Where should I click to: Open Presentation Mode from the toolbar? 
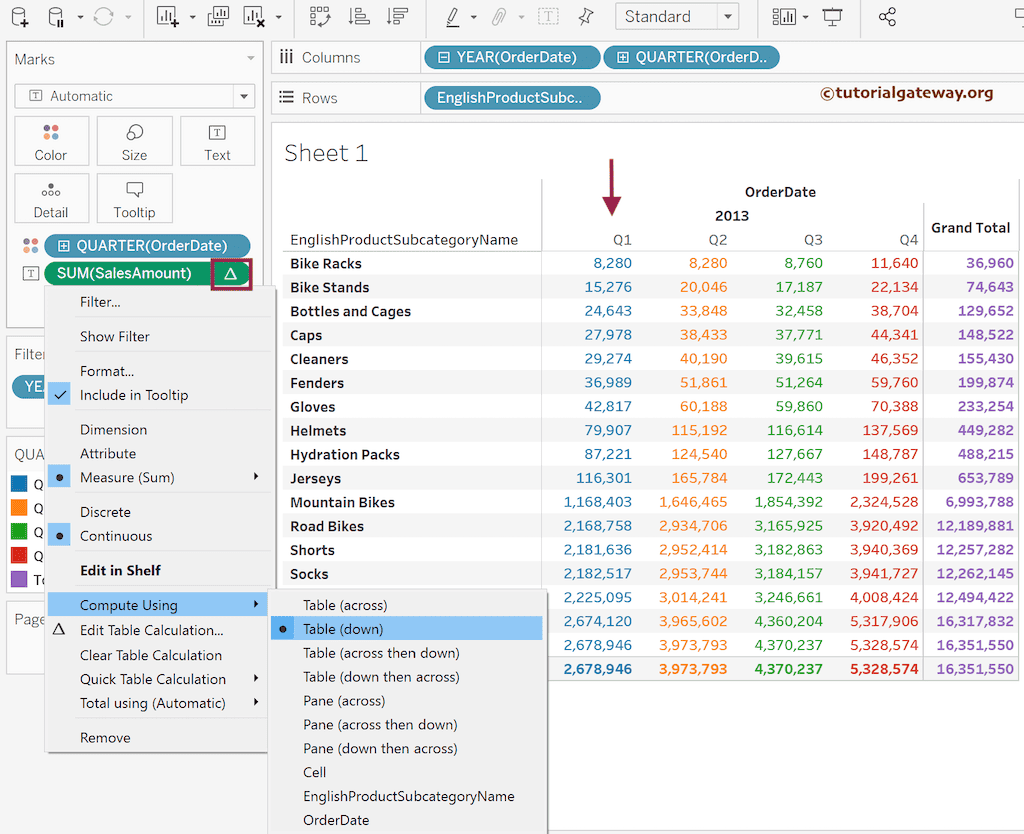(831, 16)
